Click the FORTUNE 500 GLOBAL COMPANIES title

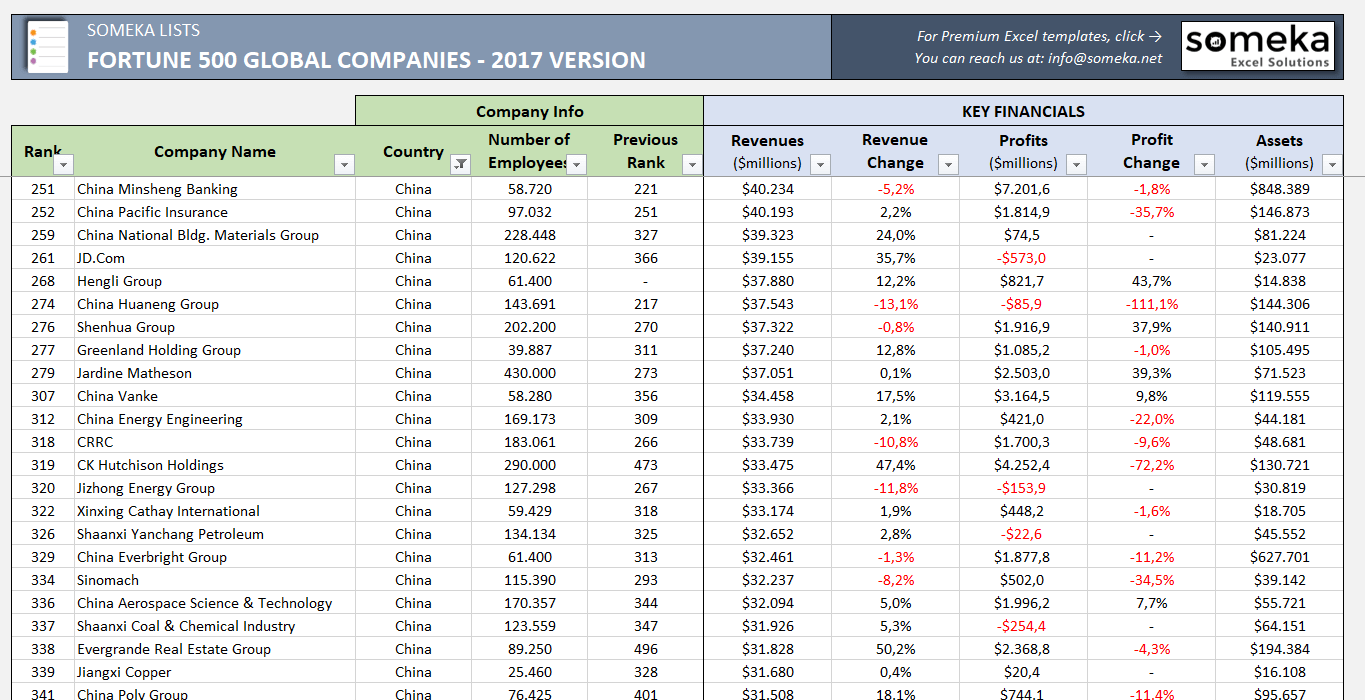click(366, 60)
